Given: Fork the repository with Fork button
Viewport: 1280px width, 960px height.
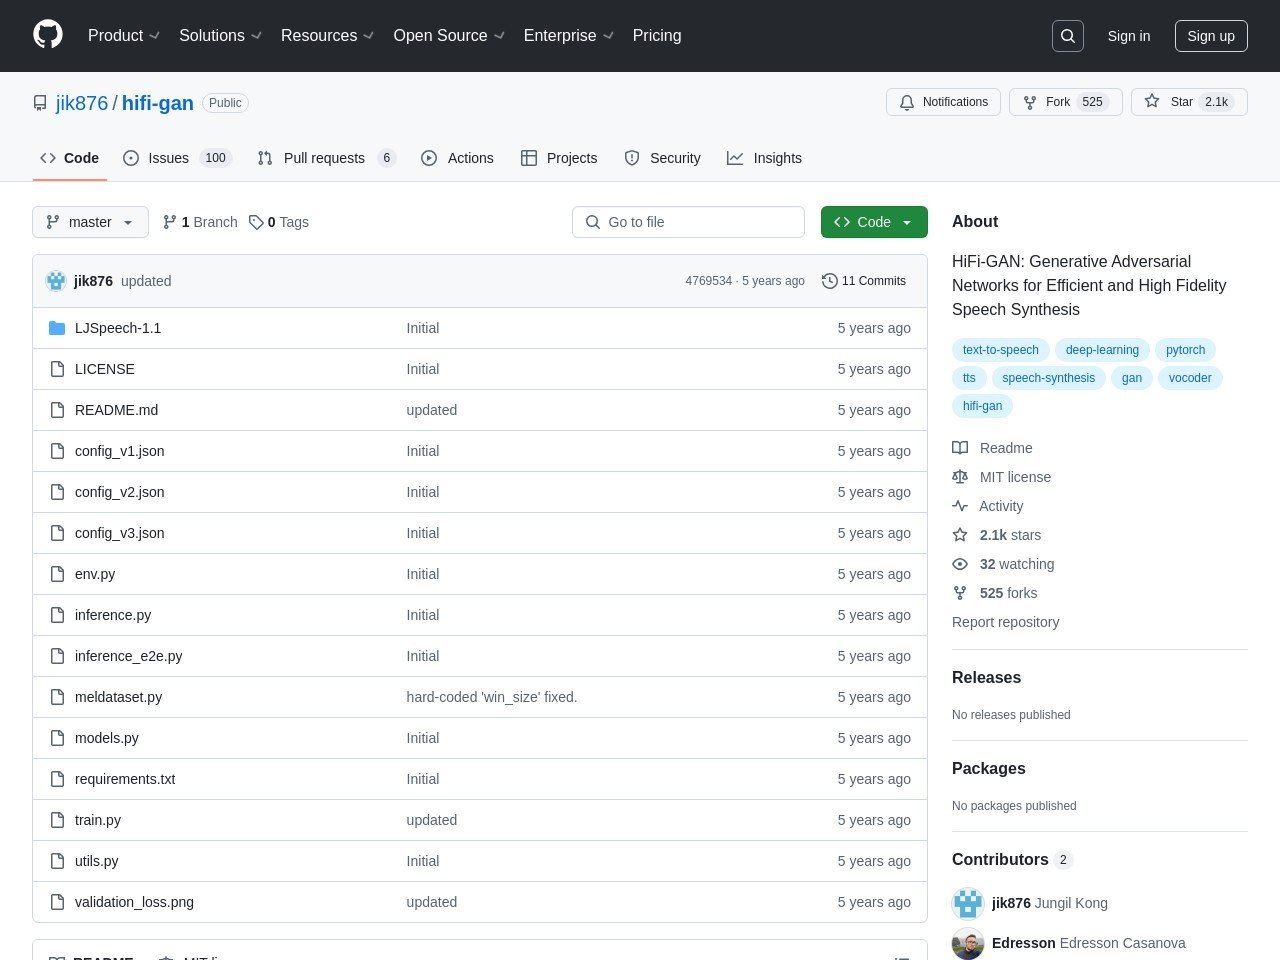Looking at the screenshot, I should tap(1066, 102).
